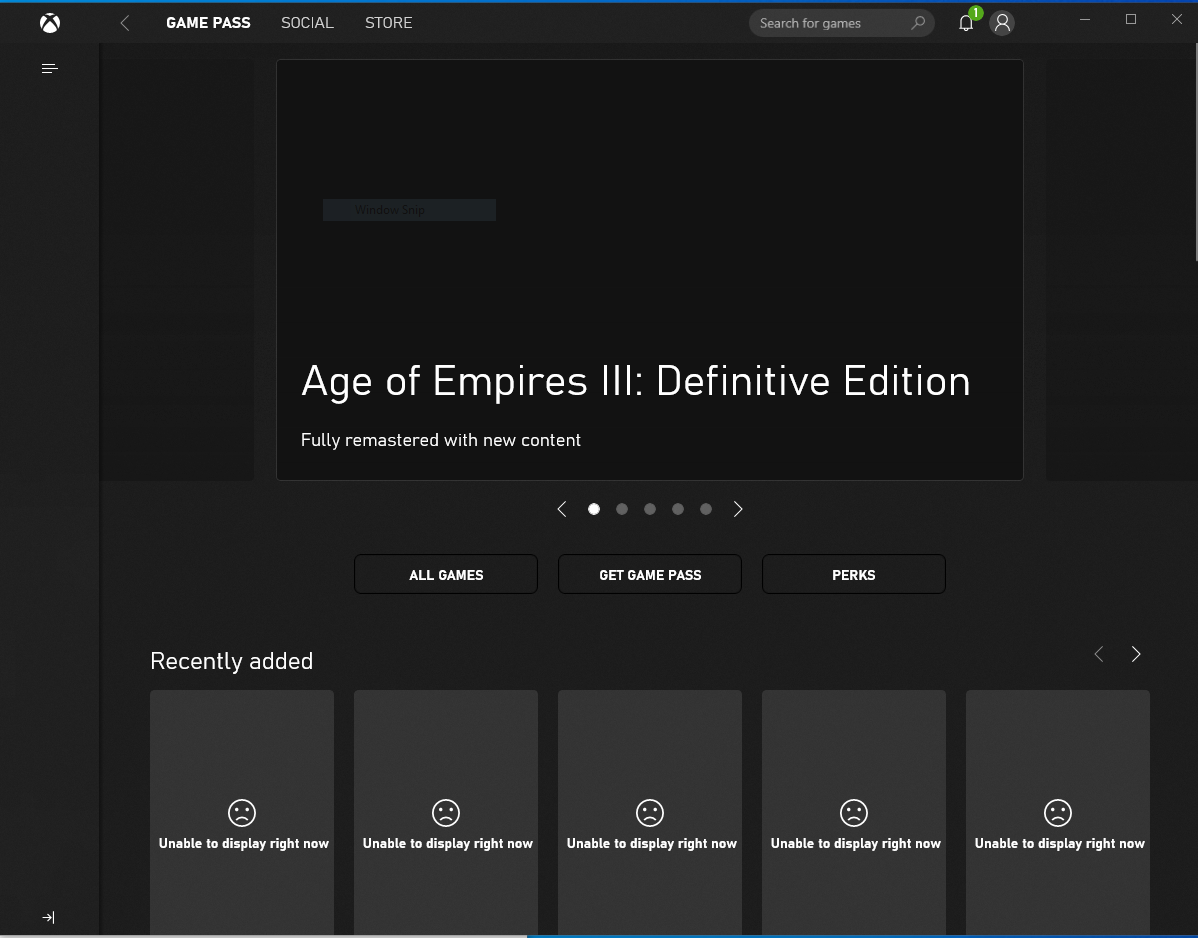The width and height of the screenshot is (1198, 938).
Task: Select the fourth carousel dot
Action: click(x=678, y=509)
